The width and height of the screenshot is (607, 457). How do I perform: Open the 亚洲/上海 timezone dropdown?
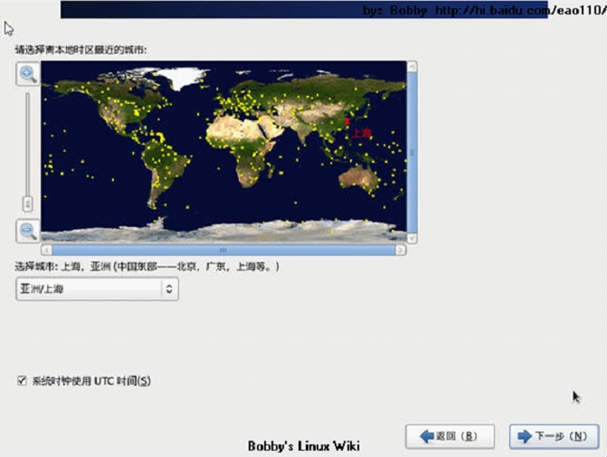tap(97, 289)
